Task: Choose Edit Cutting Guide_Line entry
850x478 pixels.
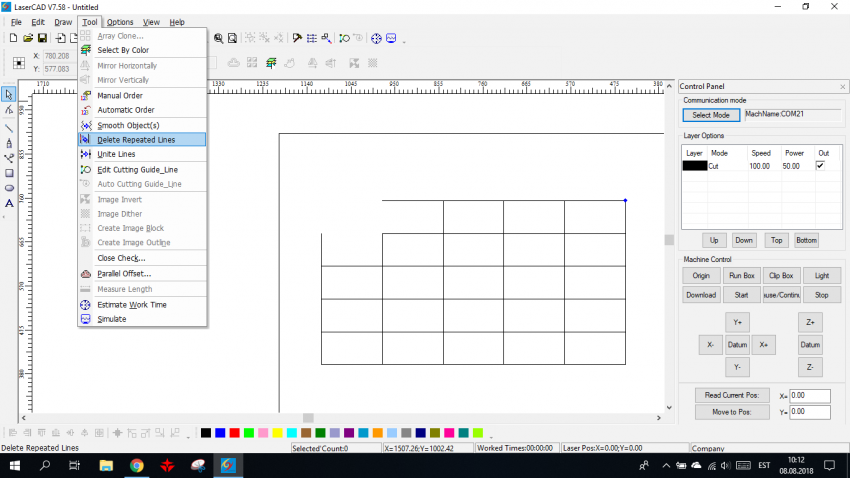Action: point(142,170)
